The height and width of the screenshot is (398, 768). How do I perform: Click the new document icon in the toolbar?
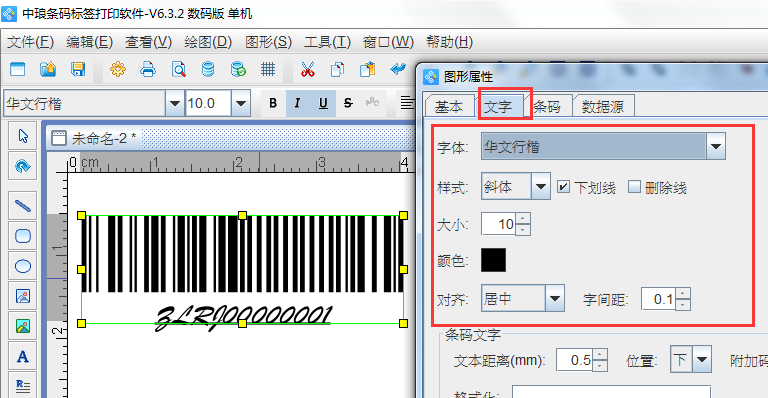click(18, 69)
